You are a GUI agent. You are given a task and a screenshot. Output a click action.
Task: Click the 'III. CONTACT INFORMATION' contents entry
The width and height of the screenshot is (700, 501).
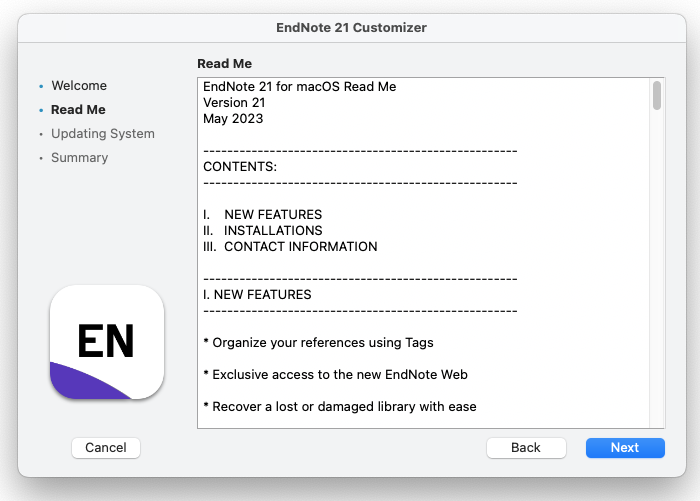coord(290,247)
